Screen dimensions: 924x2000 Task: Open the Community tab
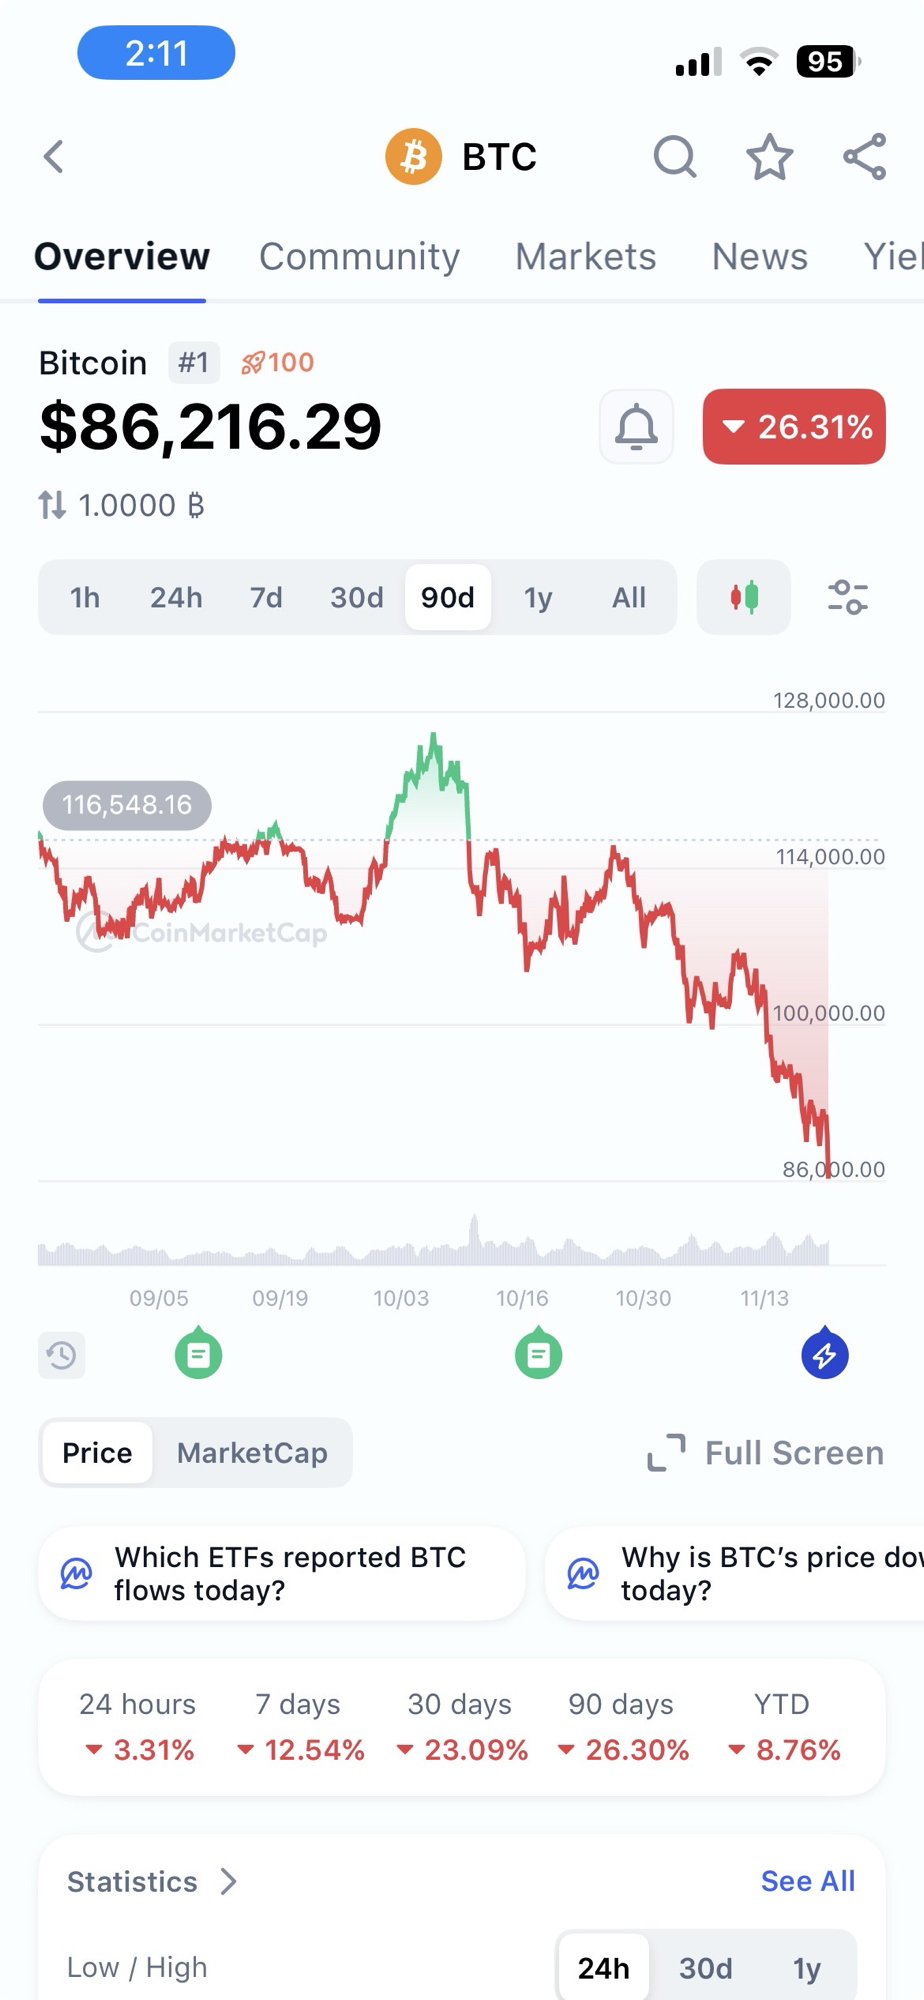point(359,257)
